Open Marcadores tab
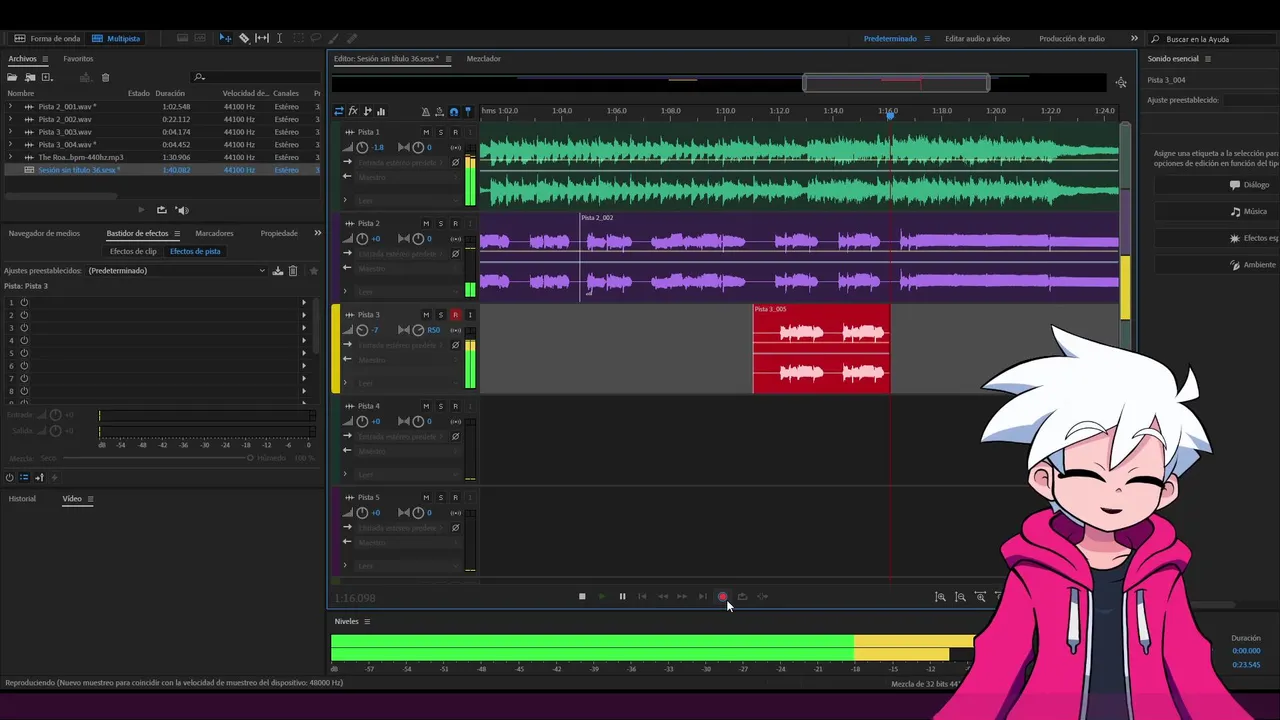This screenshot has width=1280, height=720. [x=214, y=233]
